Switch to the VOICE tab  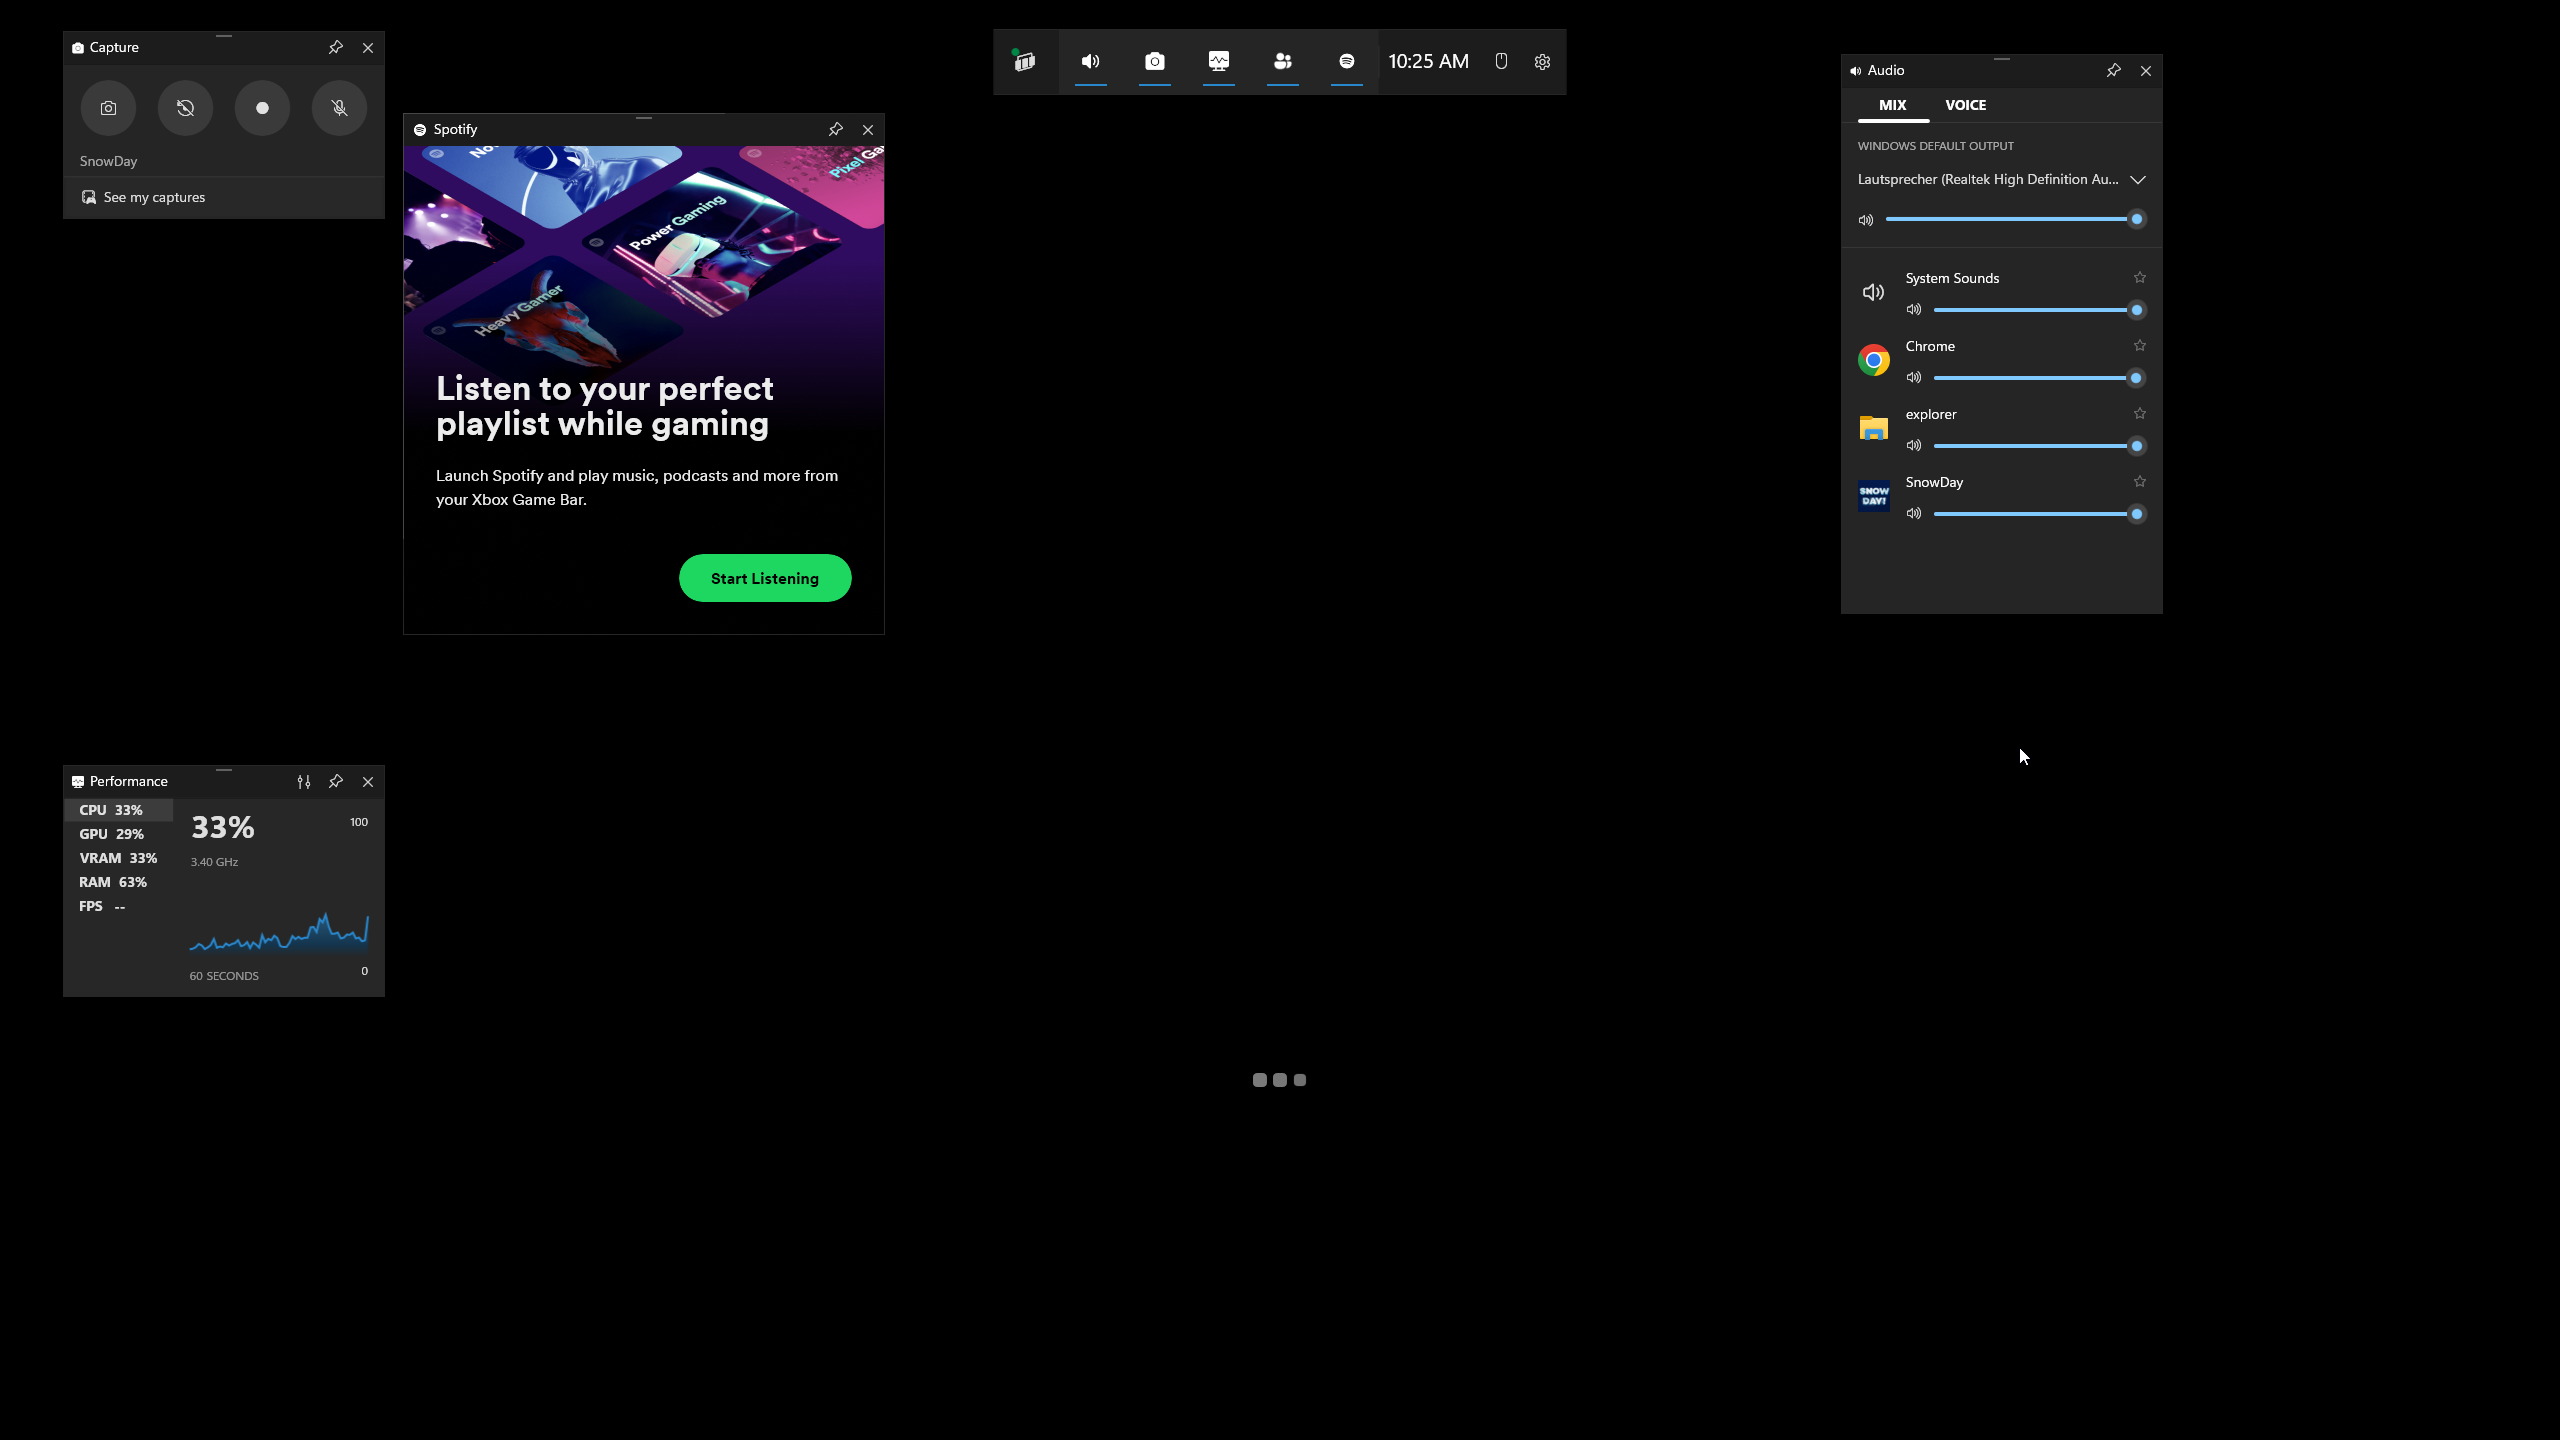point(1966,105)
